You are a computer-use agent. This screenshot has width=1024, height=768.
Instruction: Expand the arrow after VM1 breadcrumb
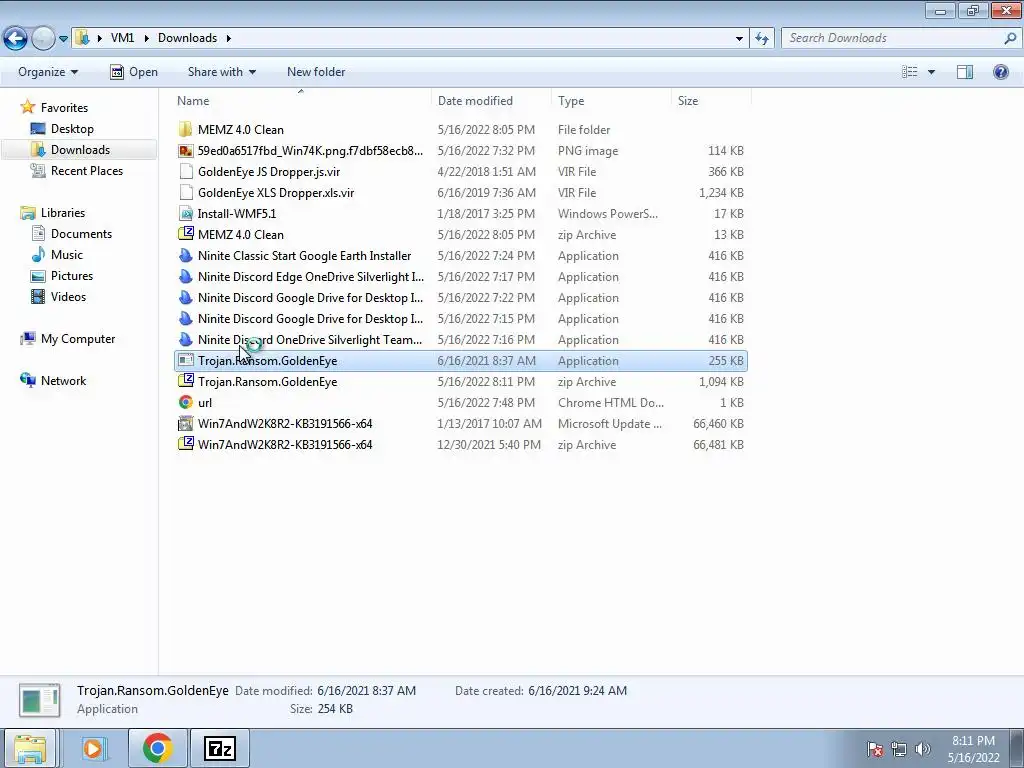pos(145,38)
